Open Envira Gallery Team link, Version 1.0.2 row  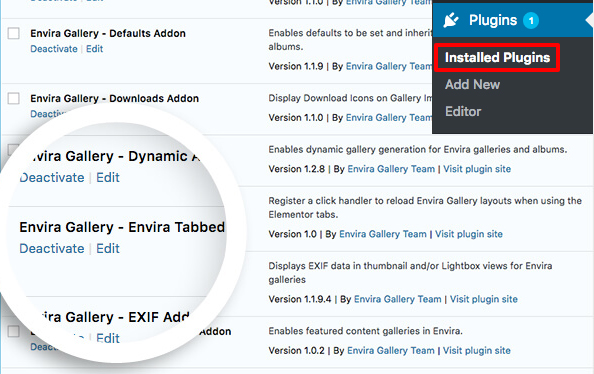click(391, 351)
